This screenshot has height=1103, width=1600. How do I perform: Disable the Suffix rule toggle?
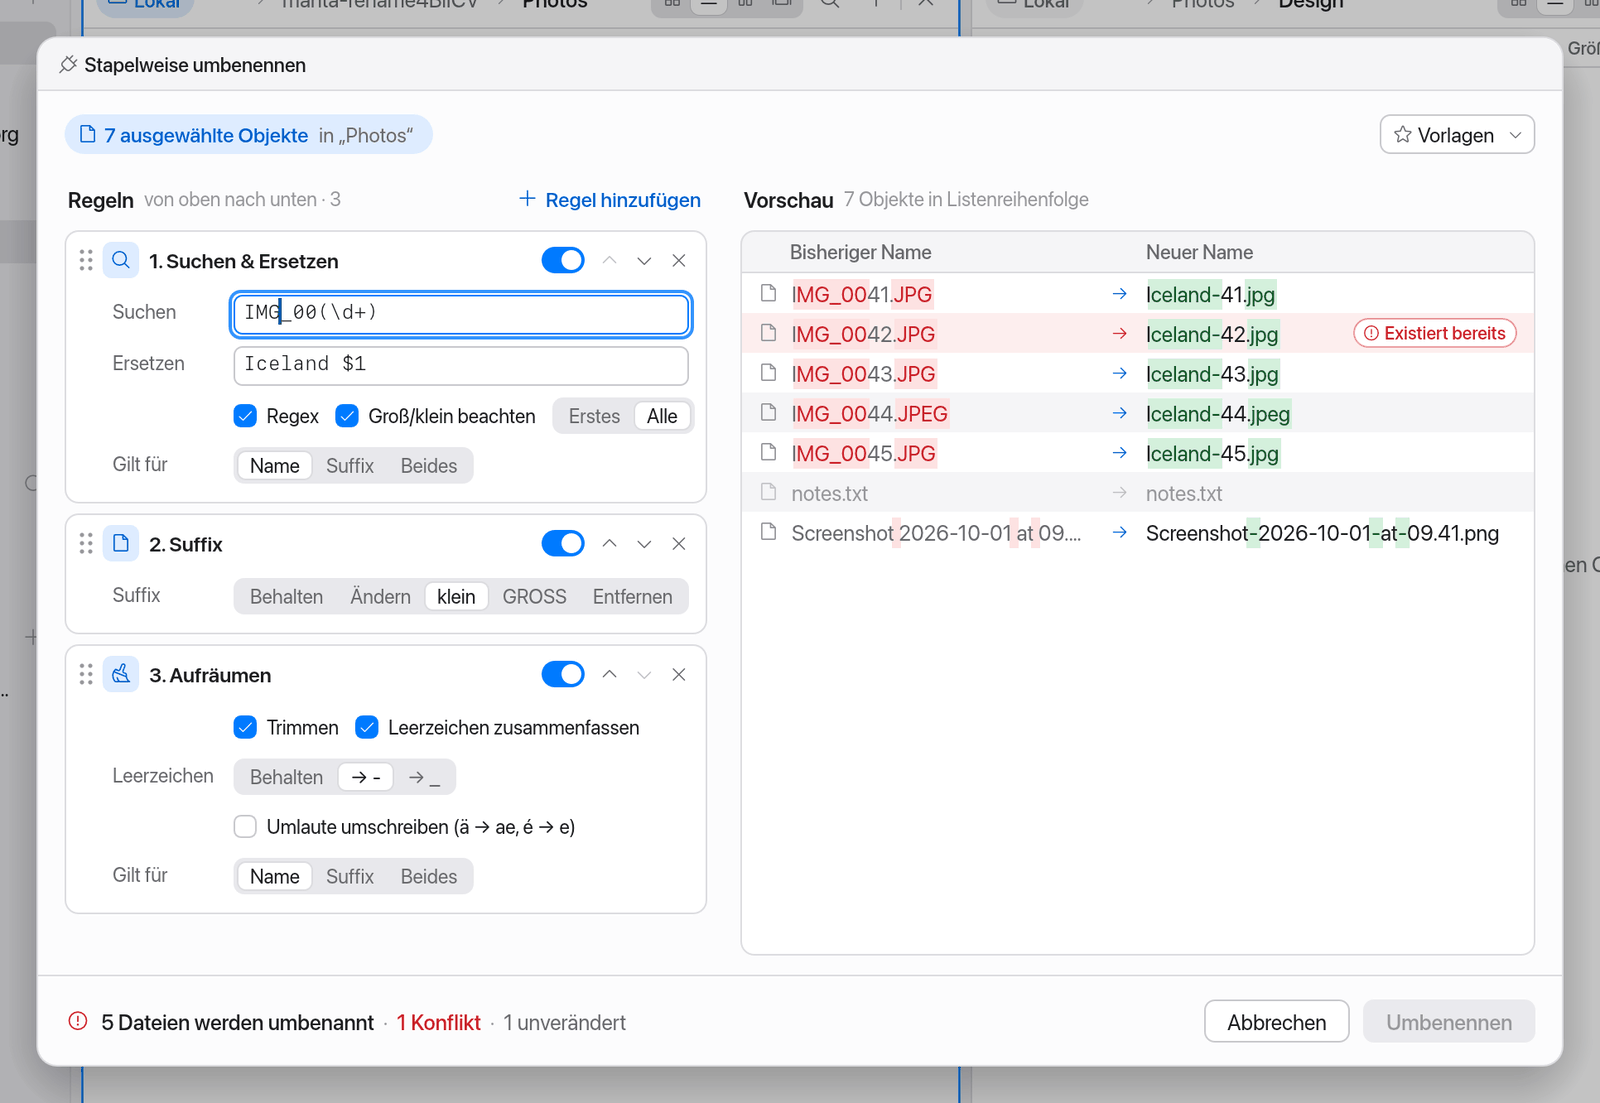click(x=563, y=544)
